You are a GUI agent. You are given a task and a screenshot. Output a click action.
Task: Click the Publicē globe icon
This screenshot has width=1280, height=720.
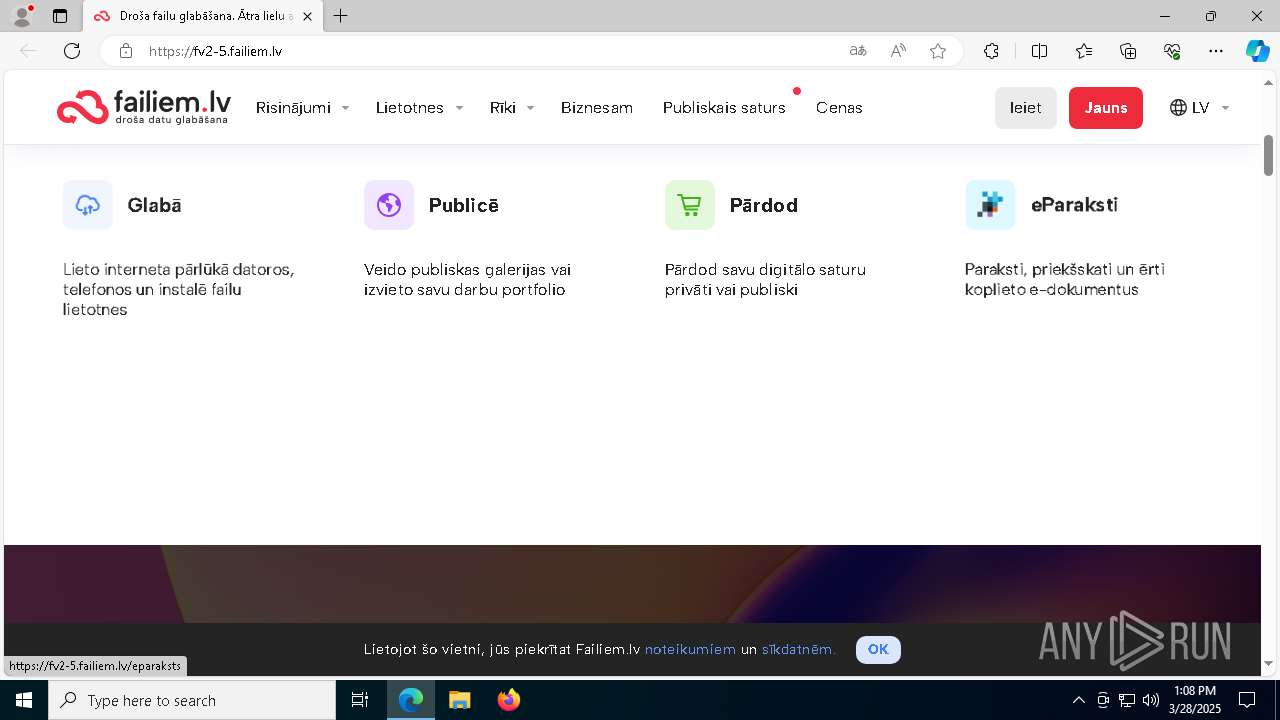point(389,205)
